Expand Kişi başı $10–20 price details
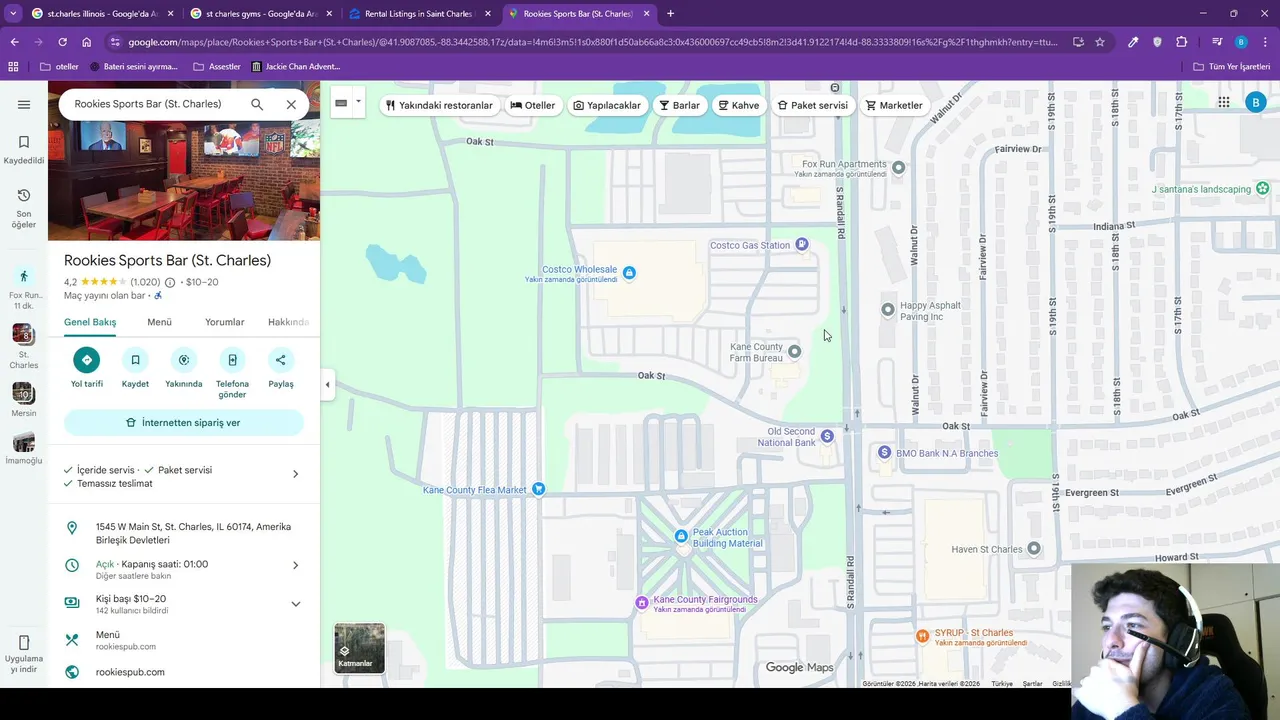 [x=295, y=604]
